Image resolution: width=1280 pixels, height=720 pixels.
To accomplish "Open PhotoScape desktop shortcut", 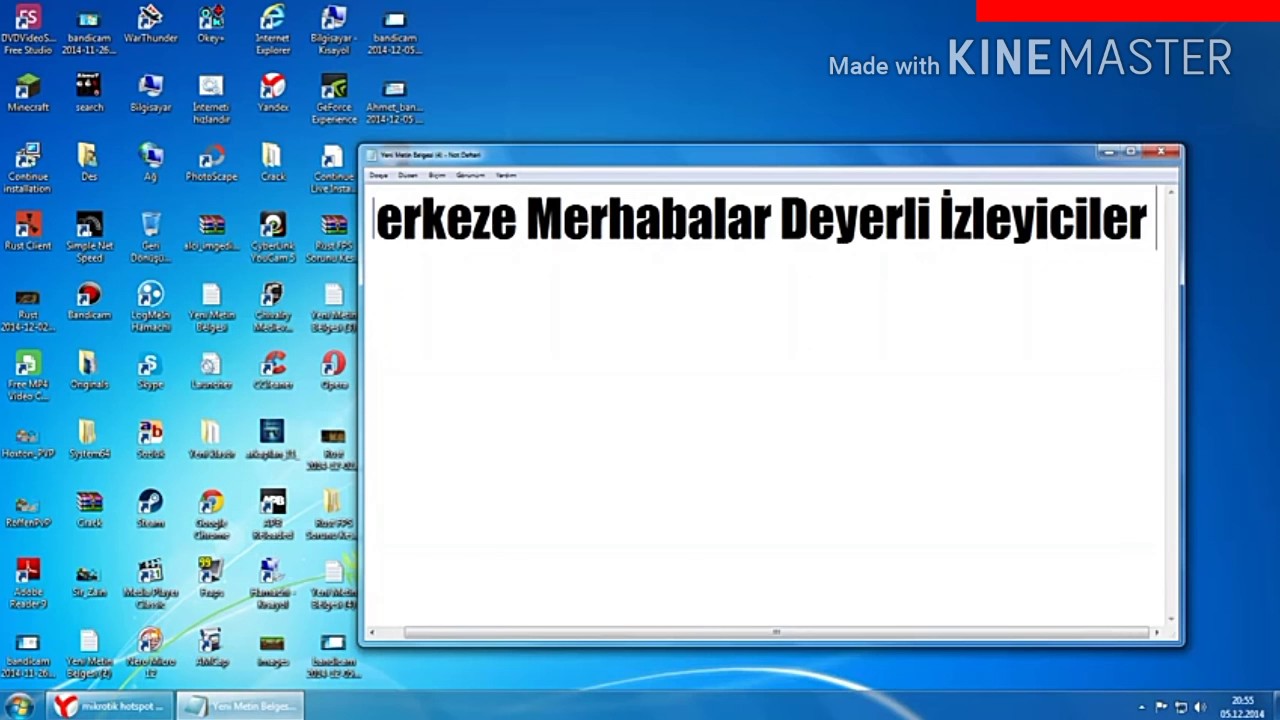I will click(x=211, y=162).
